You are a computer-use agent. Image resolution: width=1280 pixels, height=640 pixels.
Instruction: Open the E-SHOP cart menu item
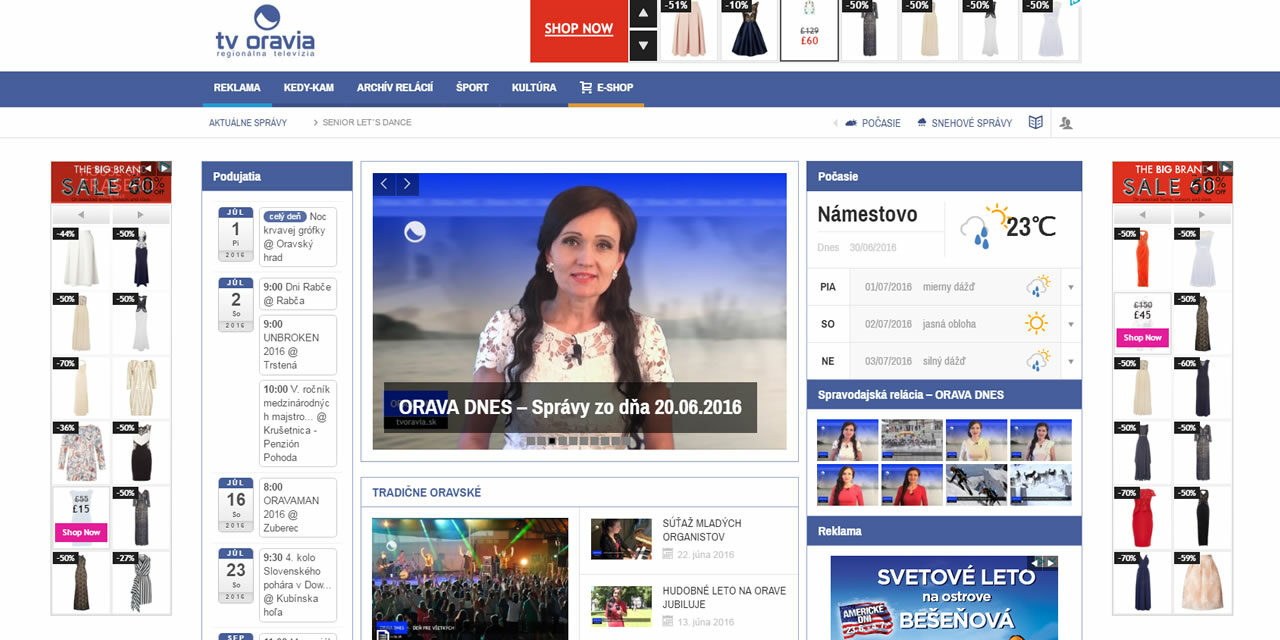[606, 88]
